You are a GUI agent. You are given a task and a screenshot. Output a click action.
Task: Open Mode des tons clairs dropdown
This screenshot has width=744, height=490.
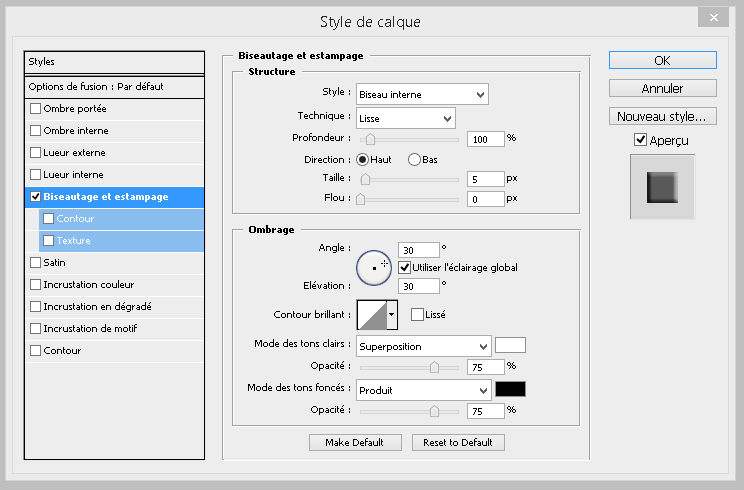coord(423,346)
